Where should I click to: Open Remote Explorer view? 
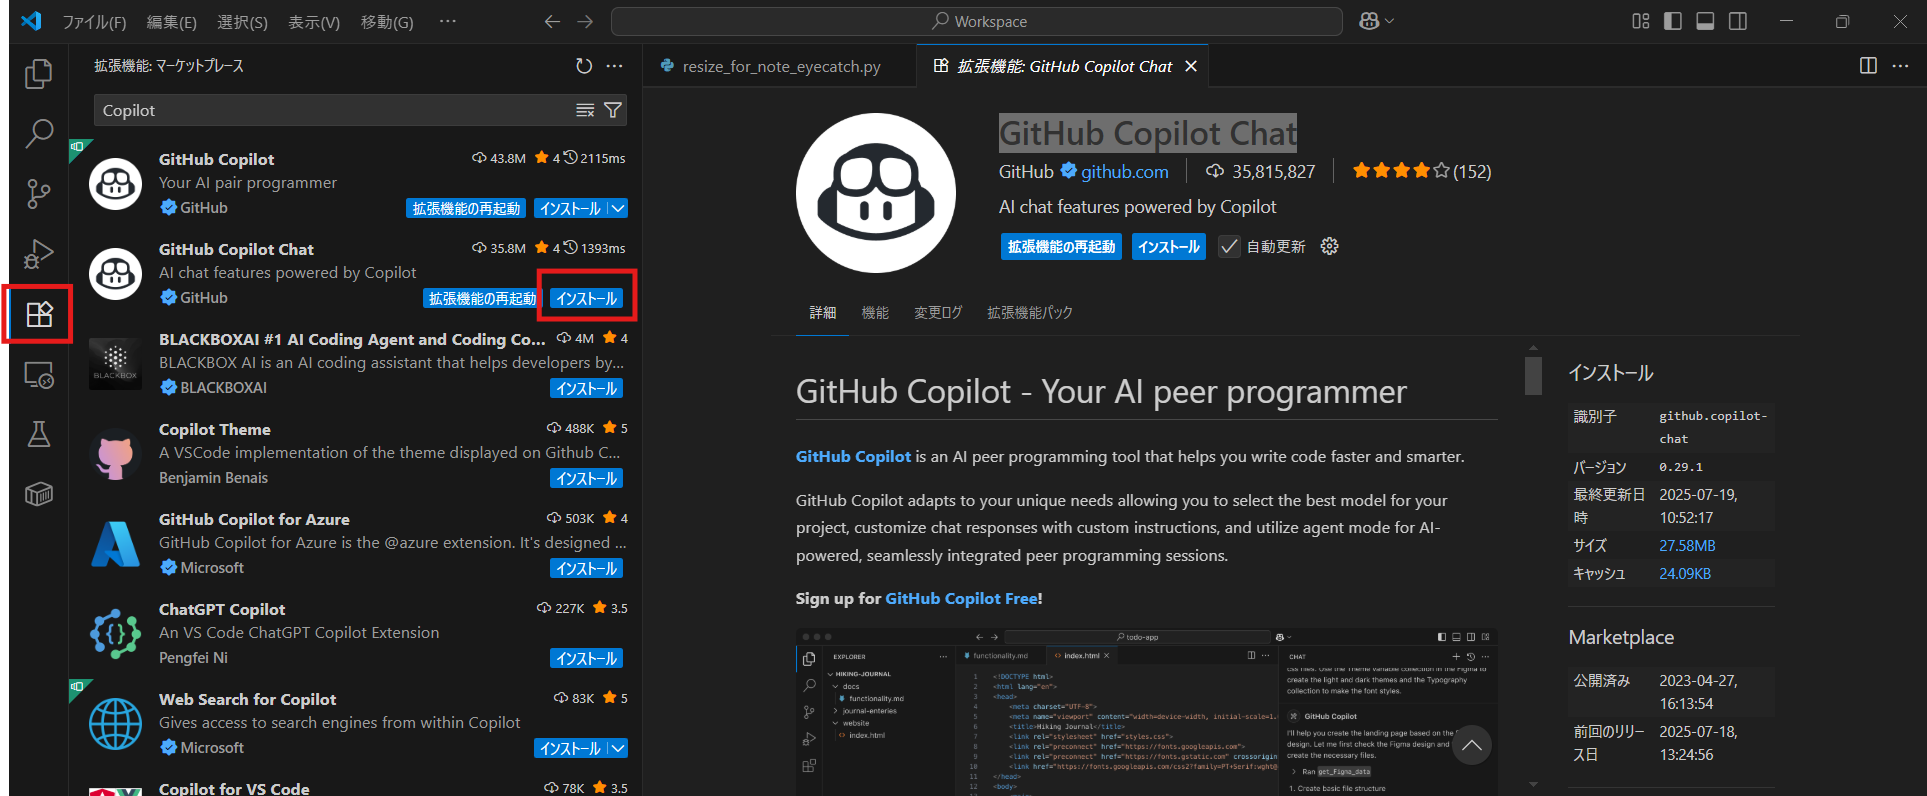(x=38, y=375)
